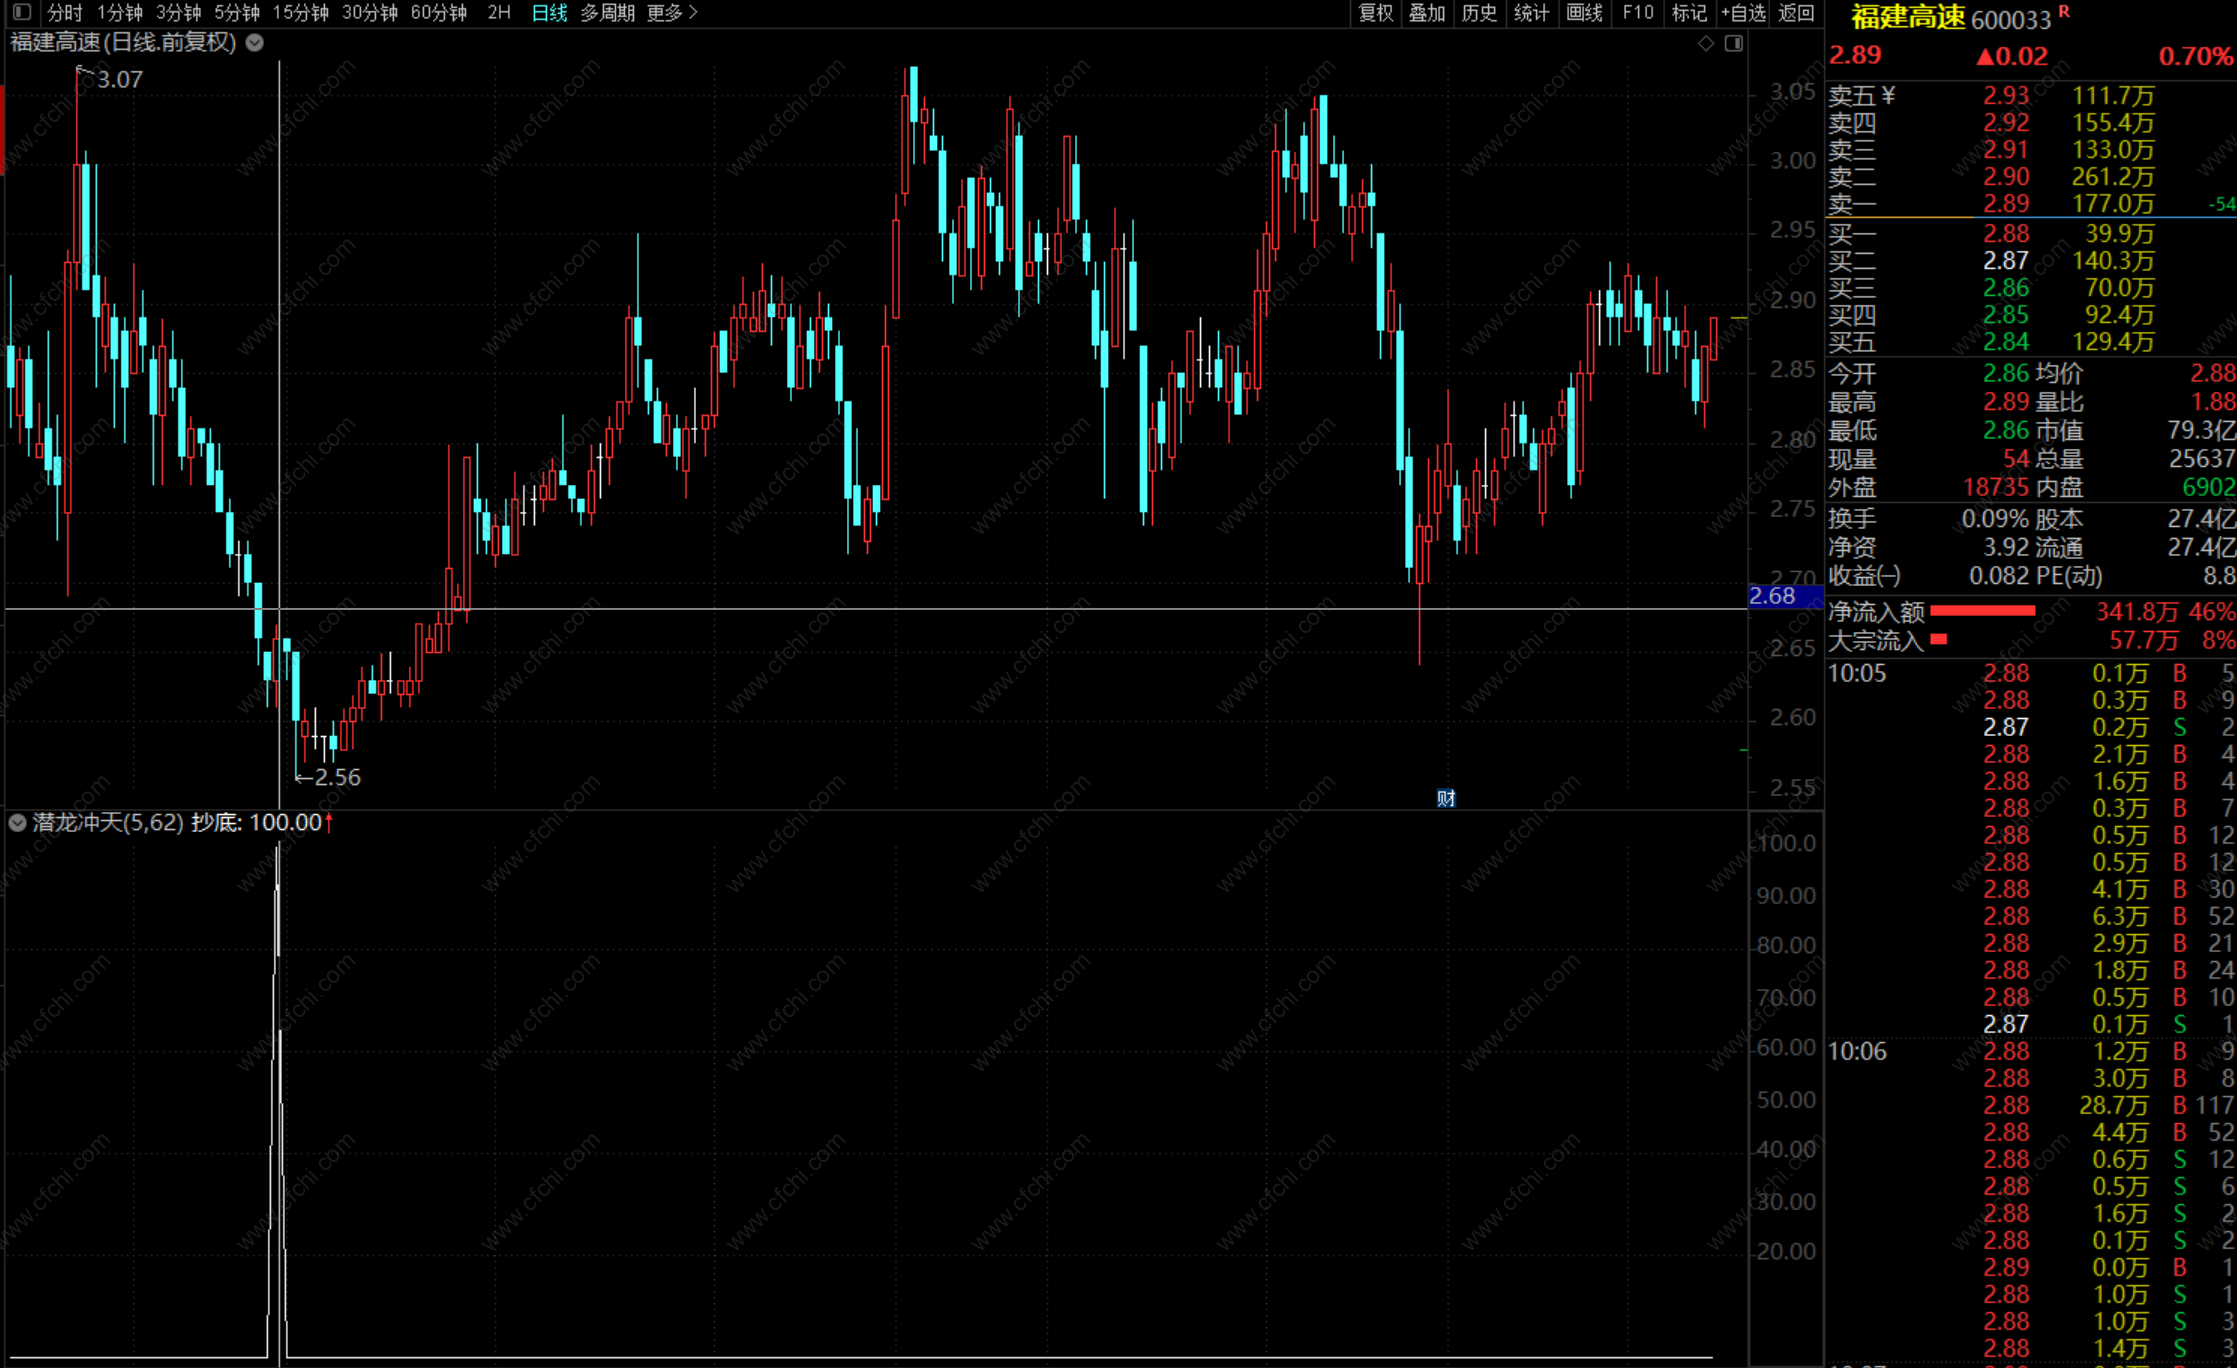Click the 财 marker on the chart
The width and height of the screenshot is (2237, 1368).
[x=1446, y=798]
